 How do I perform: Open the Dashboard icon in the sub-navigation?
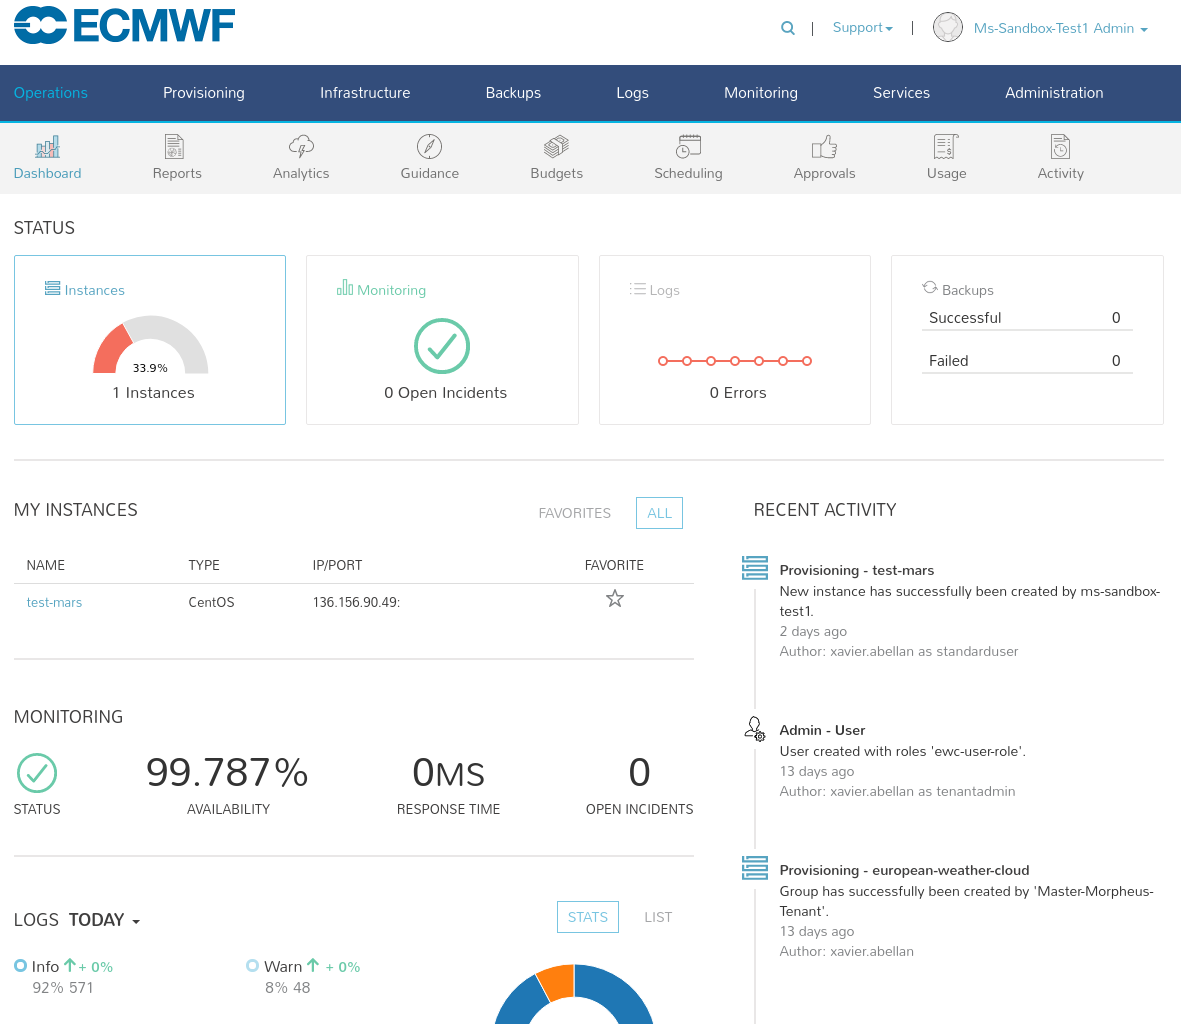coord(47,147)
